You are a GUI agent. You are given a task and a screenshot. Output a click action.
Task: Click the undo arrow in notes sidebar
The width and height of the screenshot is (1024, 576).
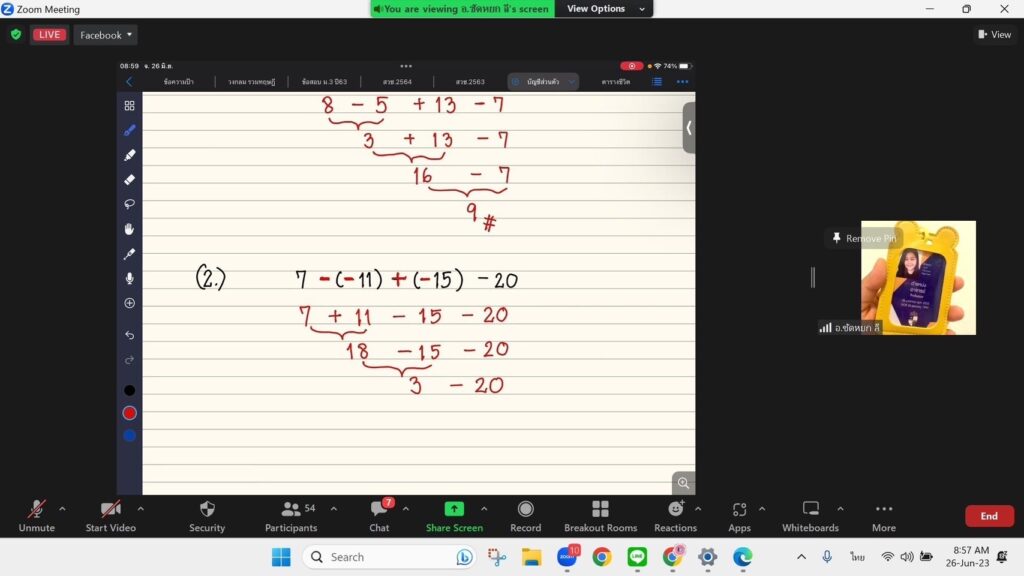[x=129, y=335]
